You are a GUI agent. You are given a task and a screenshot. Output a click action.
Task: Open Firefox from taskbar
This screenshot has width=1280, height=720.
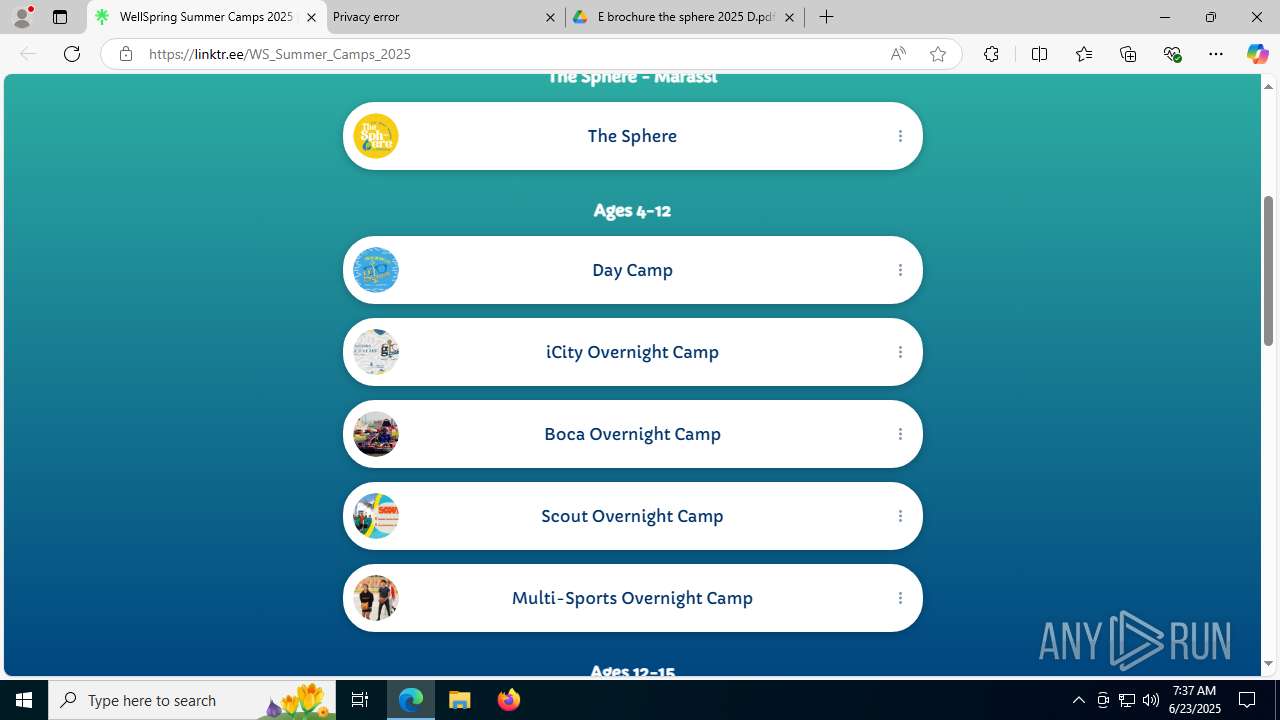(508, 700)
